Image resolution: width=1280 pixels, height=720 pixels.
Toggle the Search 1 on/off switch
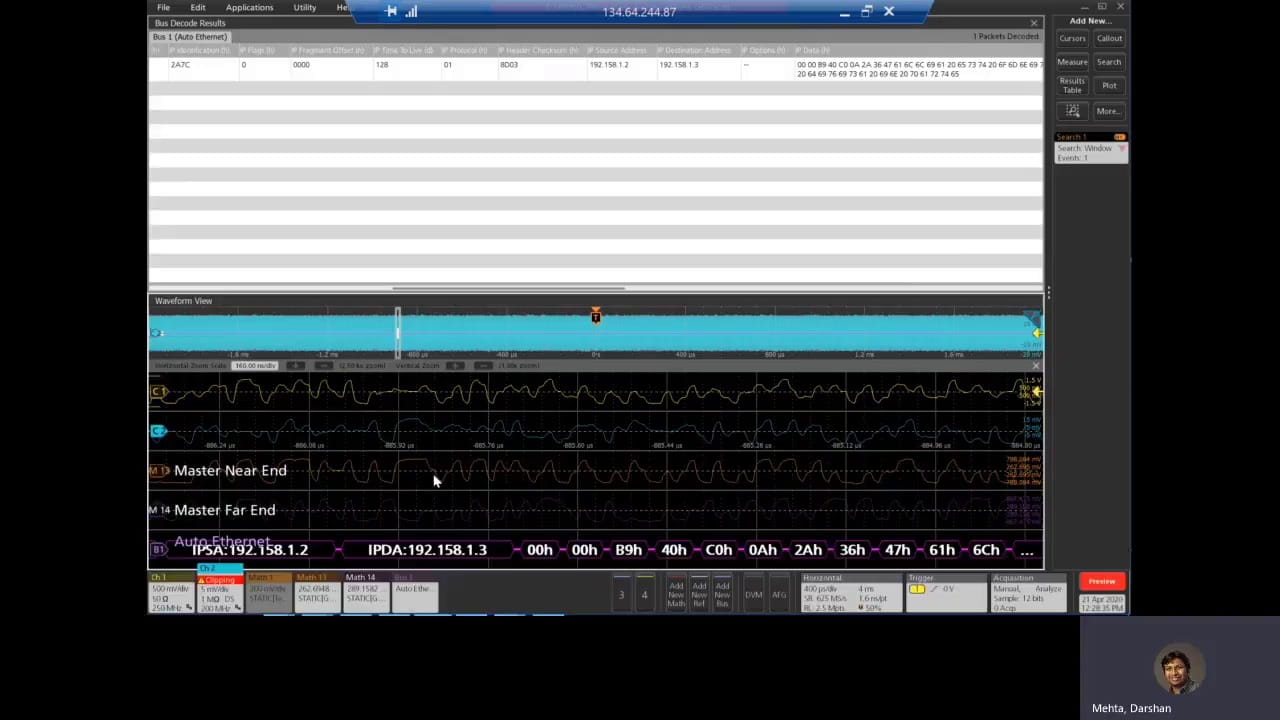click(x=1120, y=137)
